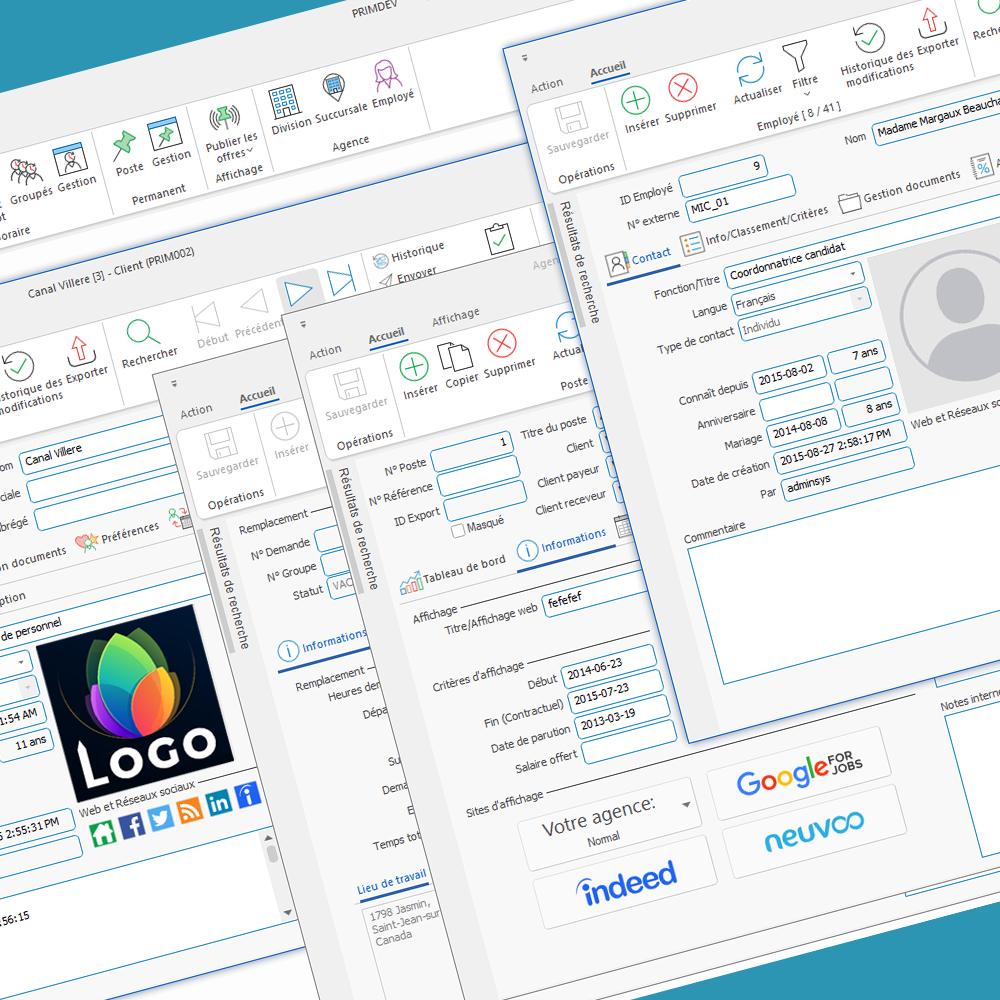Click the scroll down arrow in Client window
The width and height of the screenshot is (1000, 1000).
288,913
